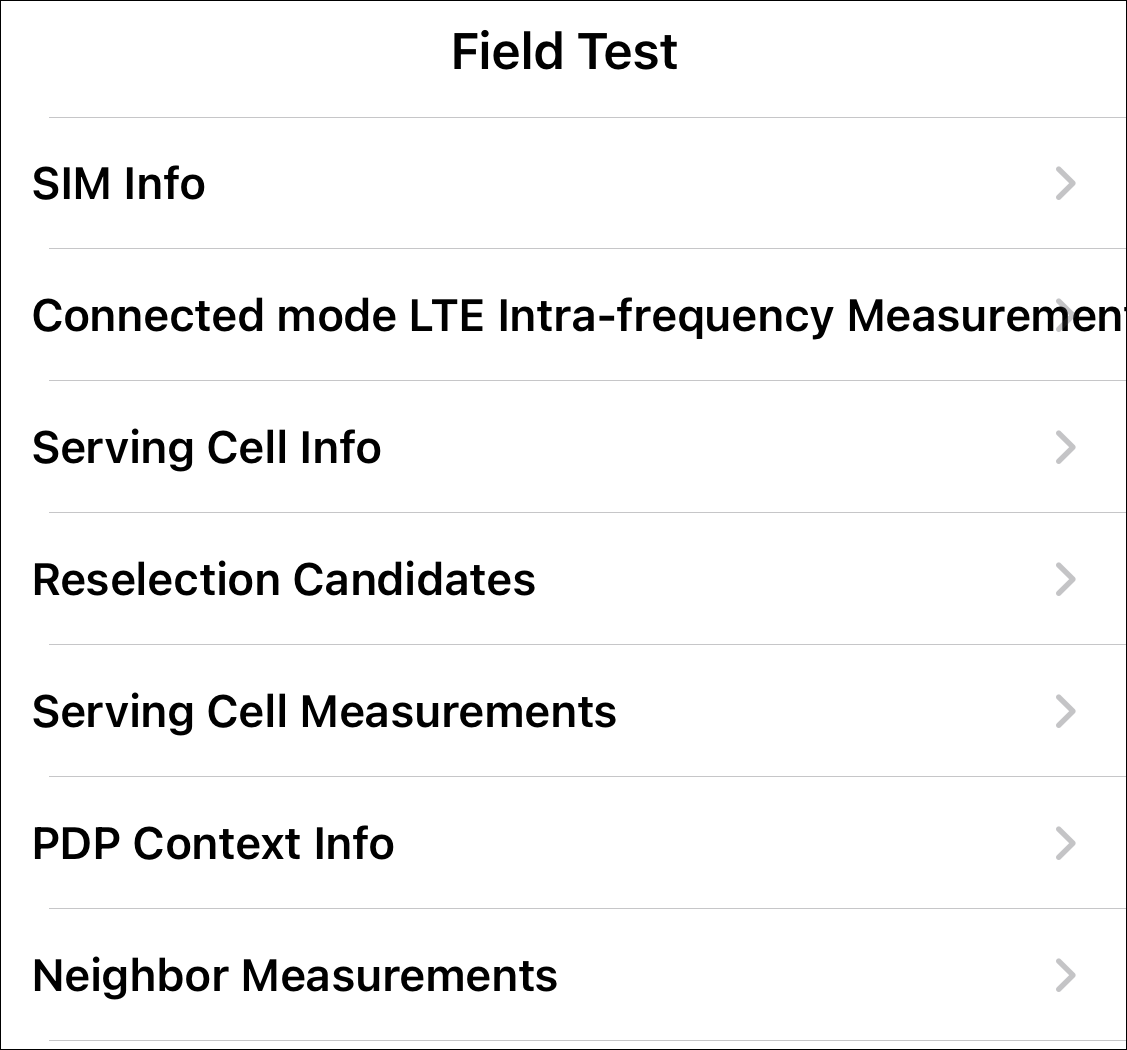Tap the chevron next to SIM Info

point(1066,183)
